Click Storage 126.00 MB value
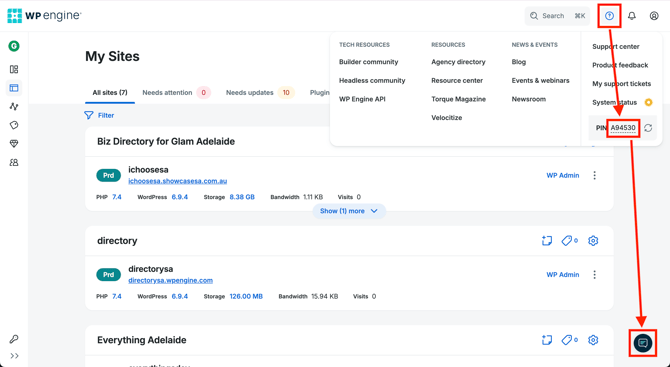Viewport: 670px width, 367px height. (x=246, y=296)
